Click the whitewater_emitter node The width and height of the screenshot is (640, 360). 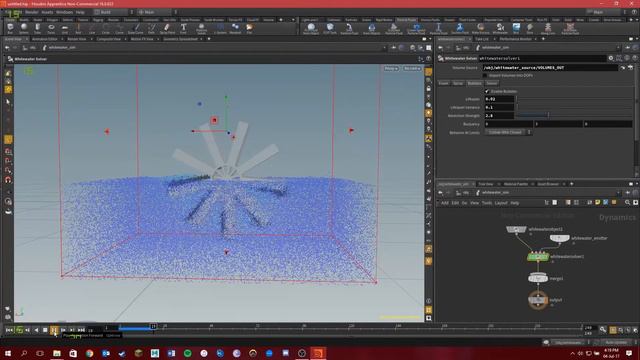tap(559, 238)
